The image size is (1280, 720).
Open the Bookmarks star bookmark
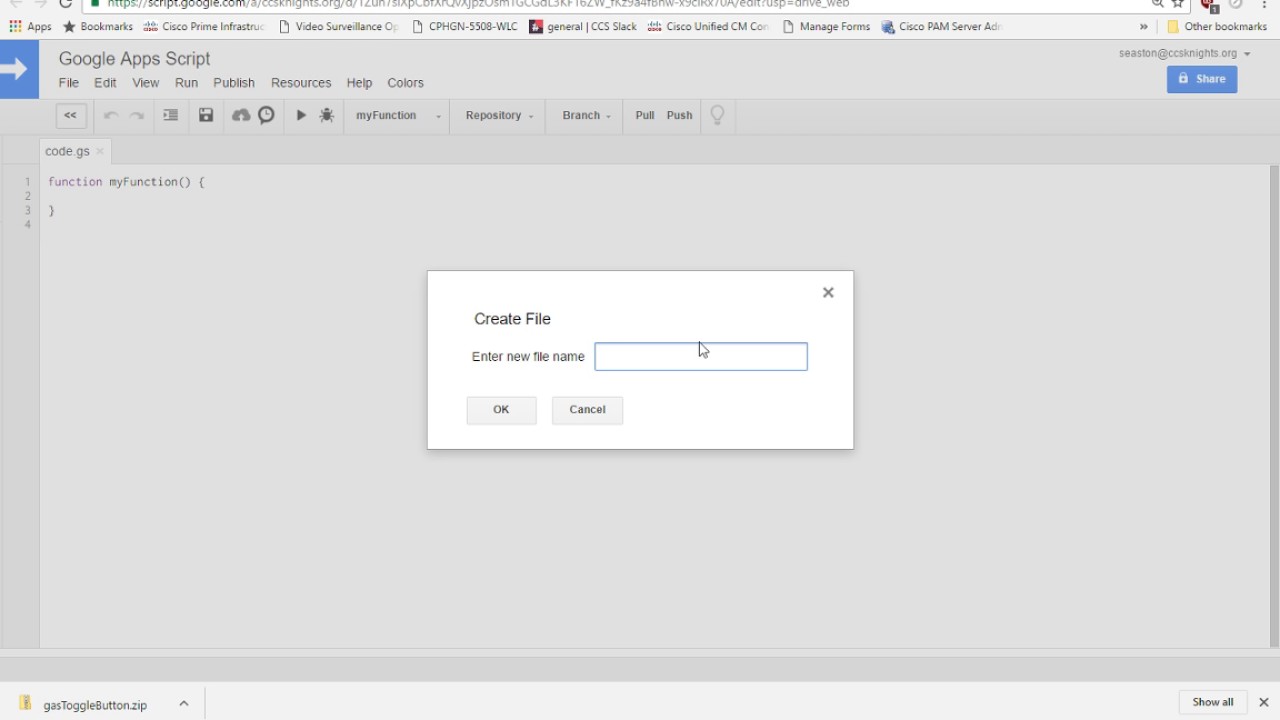pyautogui.click(x=98, y=27)
